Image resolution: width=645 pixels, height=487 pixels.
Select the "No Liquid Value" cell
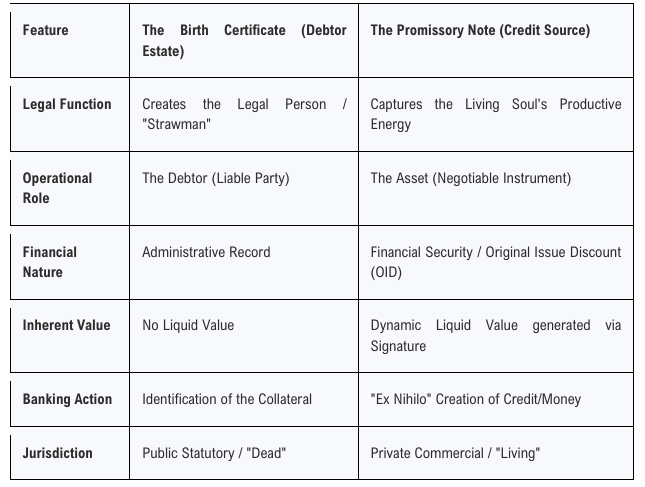coord(188,325)
